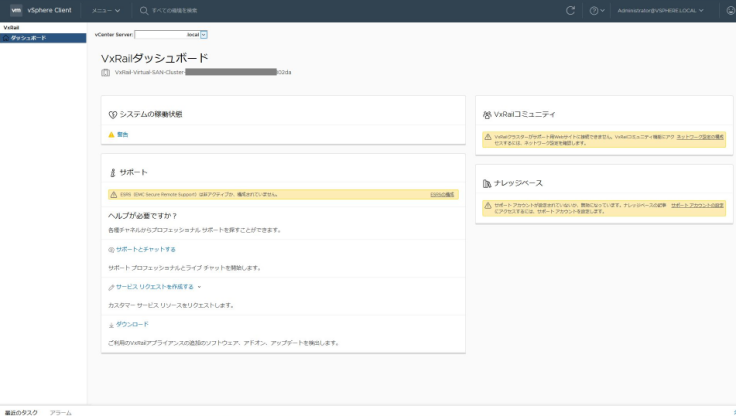Click the cluster icon beside VxRail-Virtual-SAN-Cluster

(106, 72)
